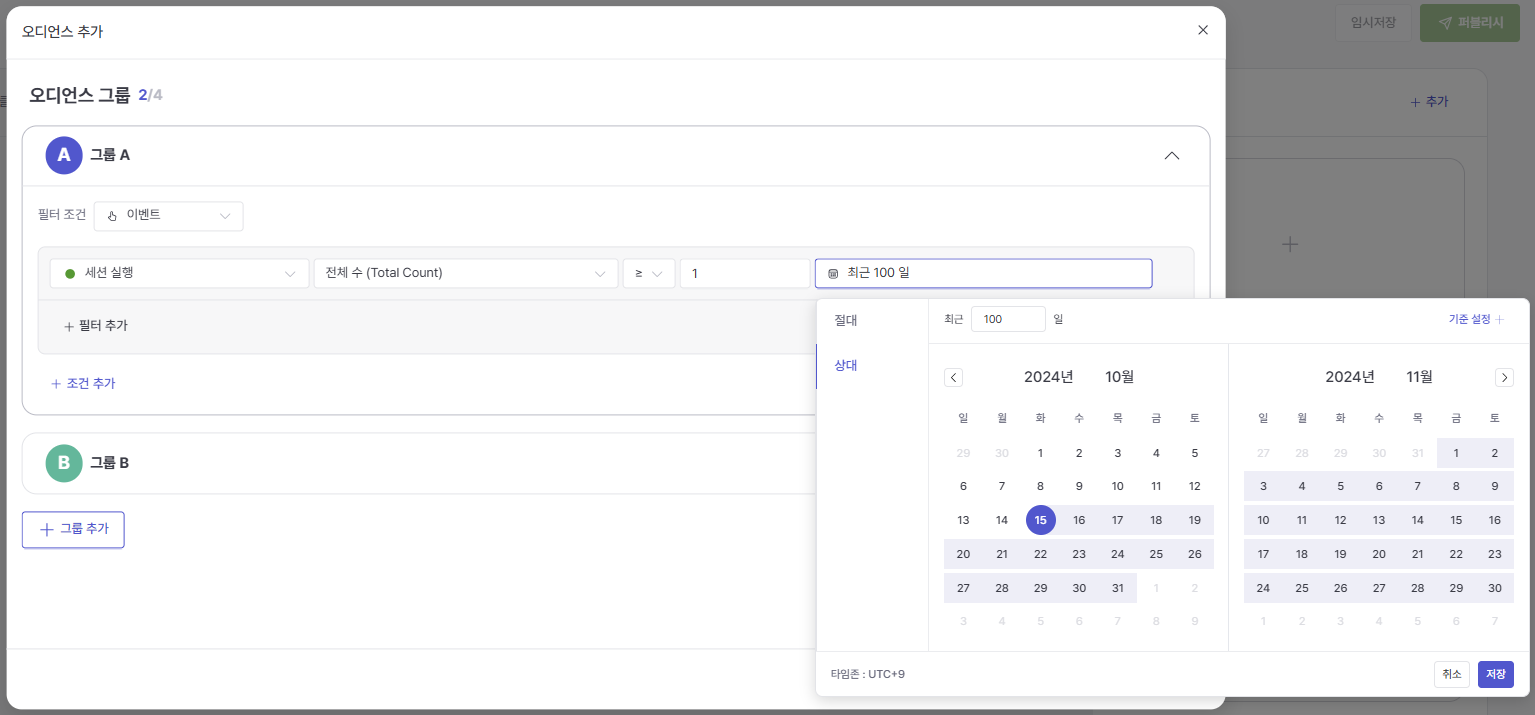Go to next month in calendar

pyautogui.click(x=1504, y=377)
